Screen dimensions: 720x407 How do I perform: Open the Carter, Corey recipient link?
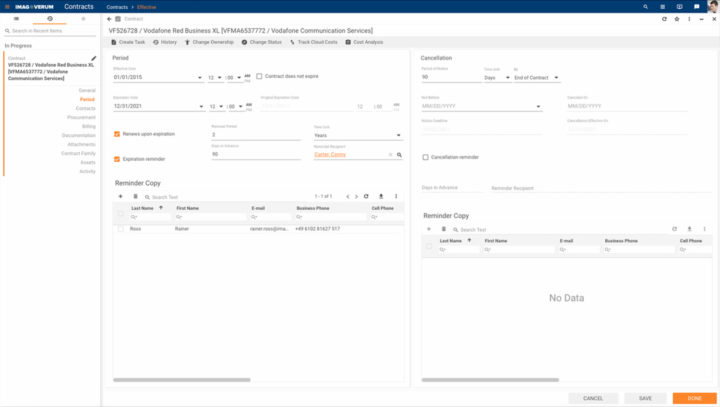coord(330,155)
